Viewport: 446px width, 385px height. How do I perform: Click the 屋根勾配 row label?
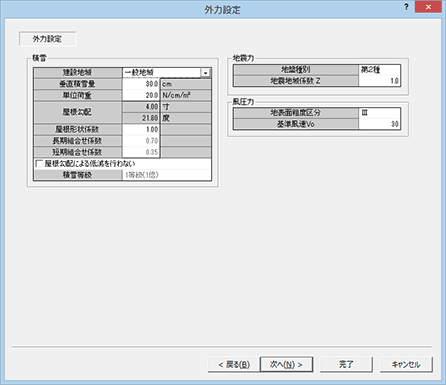click(x=78, y=112)
